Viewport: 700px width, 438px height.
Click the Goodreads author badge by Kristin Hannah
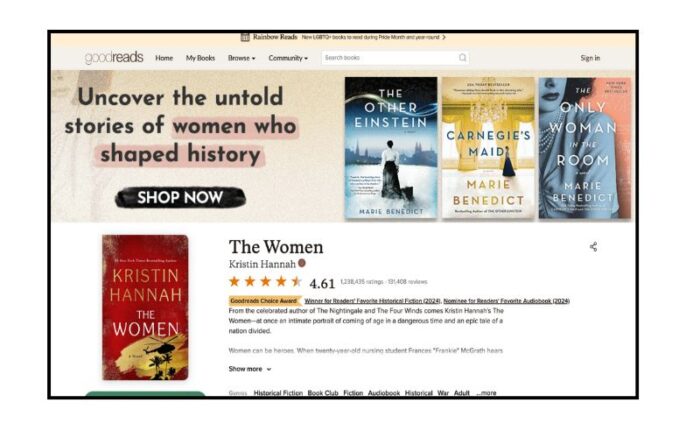pyautogui.click(x=302, y=263)
